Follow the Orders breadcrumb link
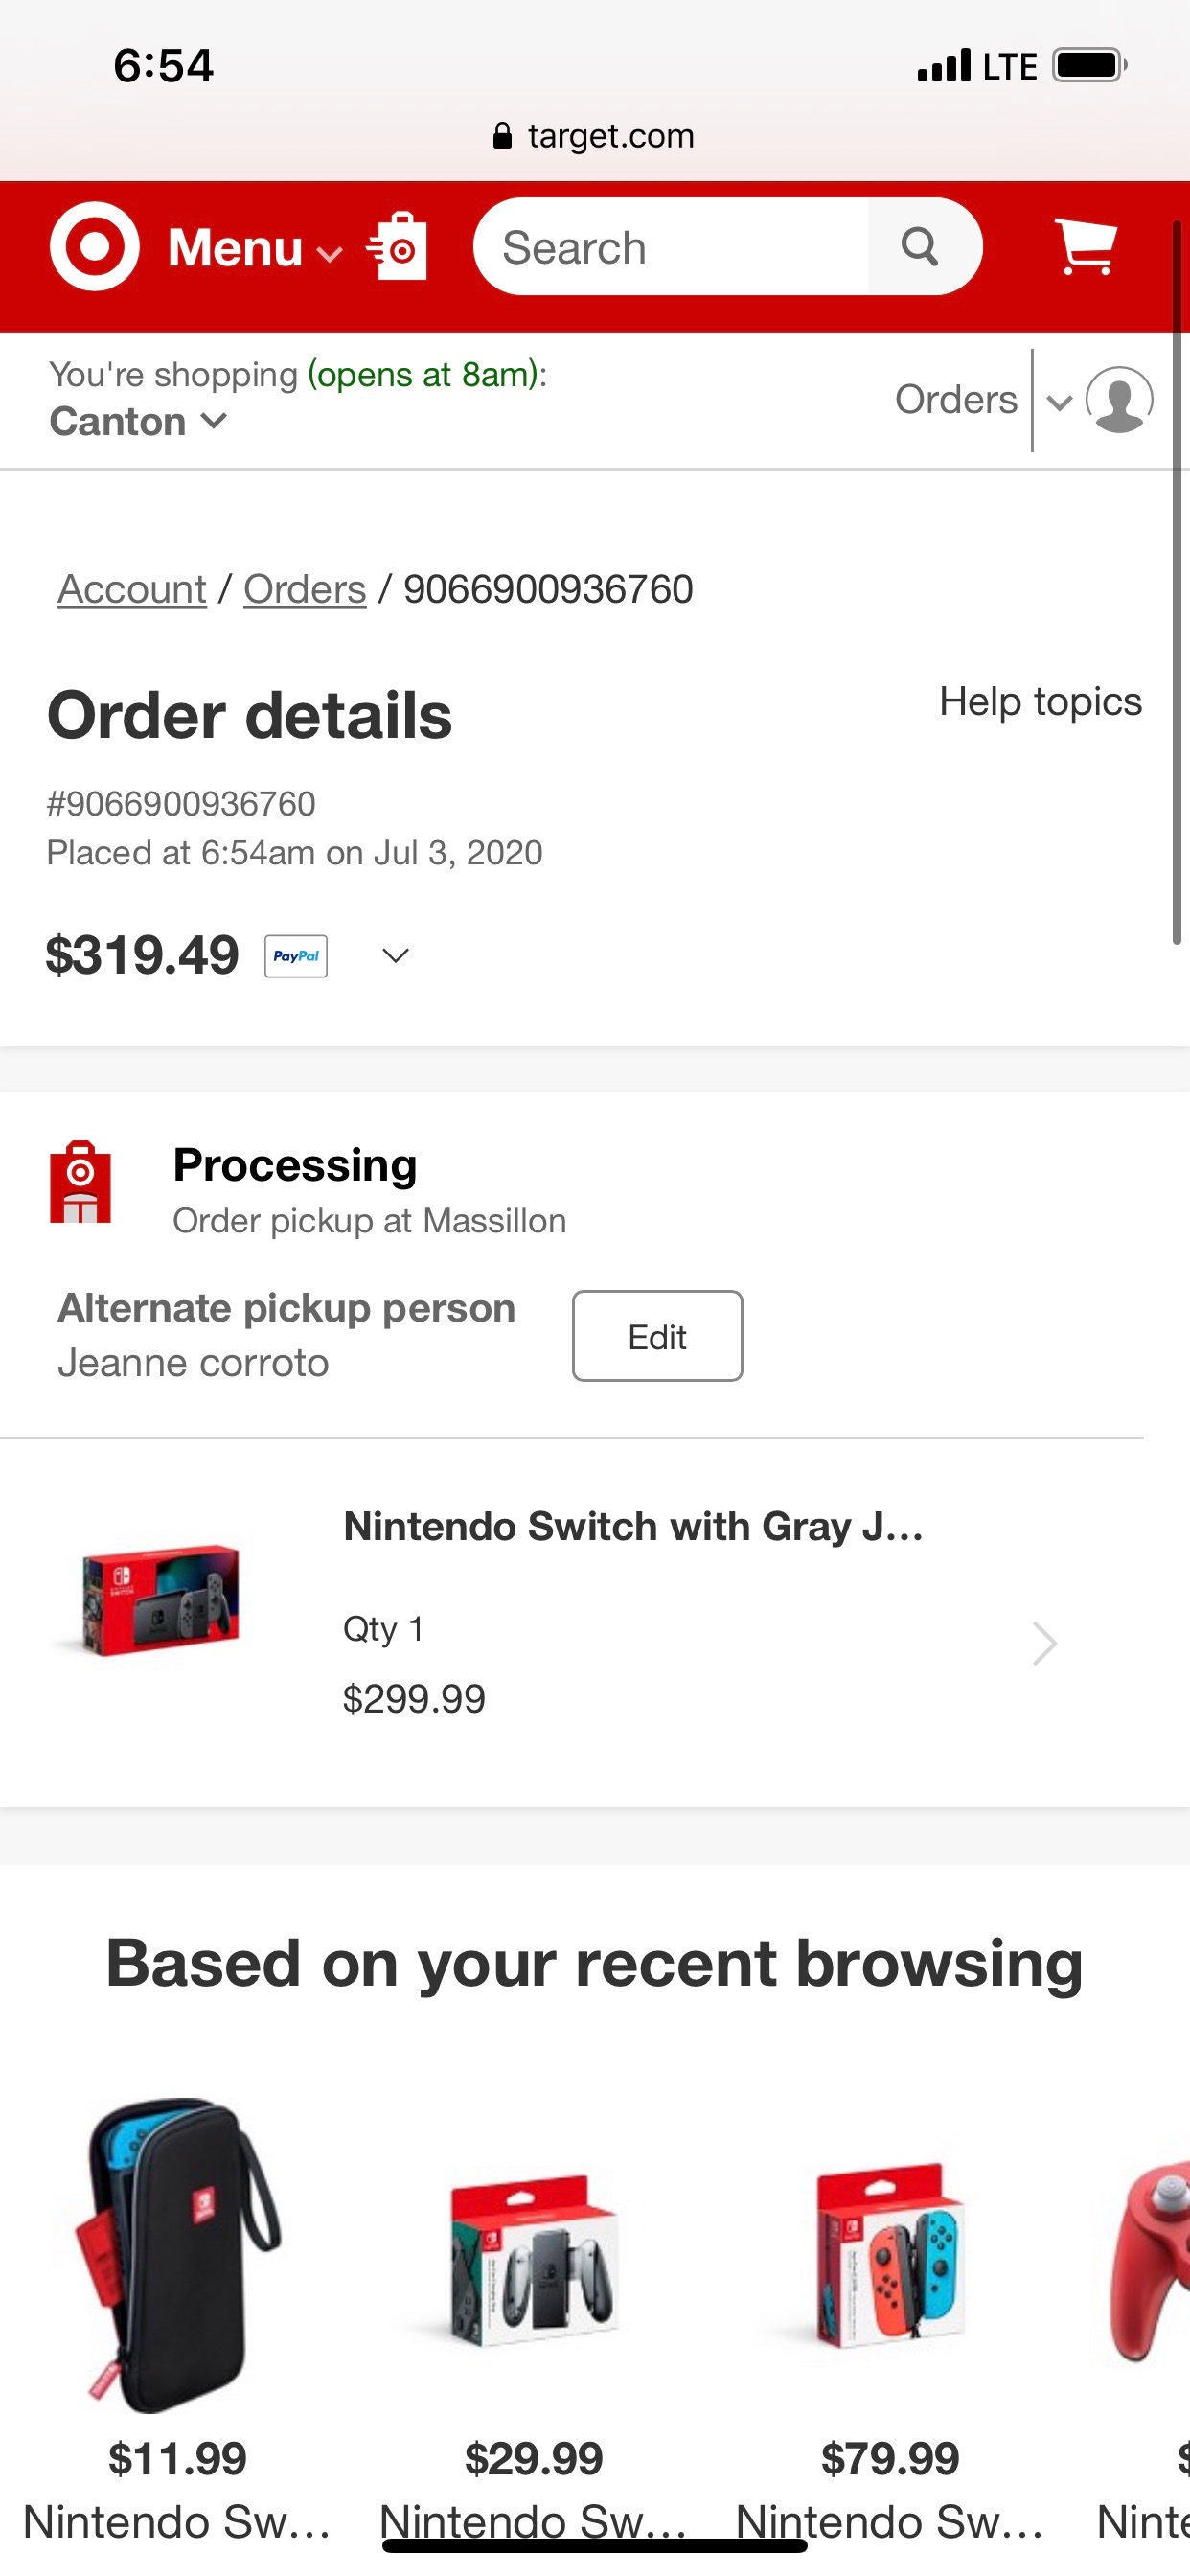 tap(305, 590)
